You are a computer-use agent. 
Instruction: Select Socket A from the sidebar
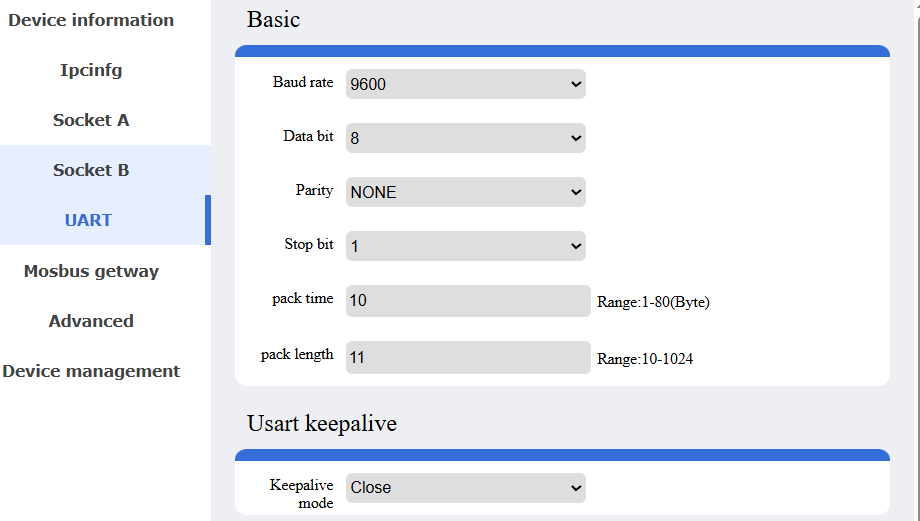coord(91,120)
